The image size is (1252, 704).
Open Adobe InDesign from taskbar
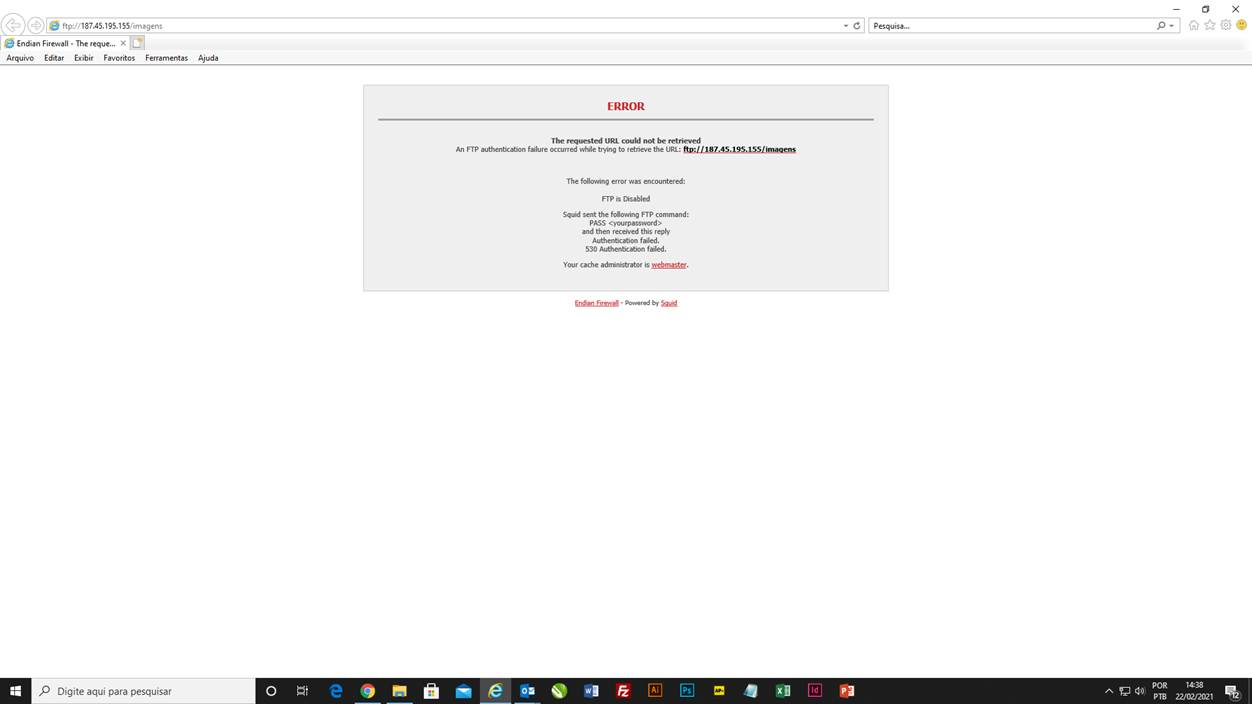pyautogui.click(x=815, y=691)
